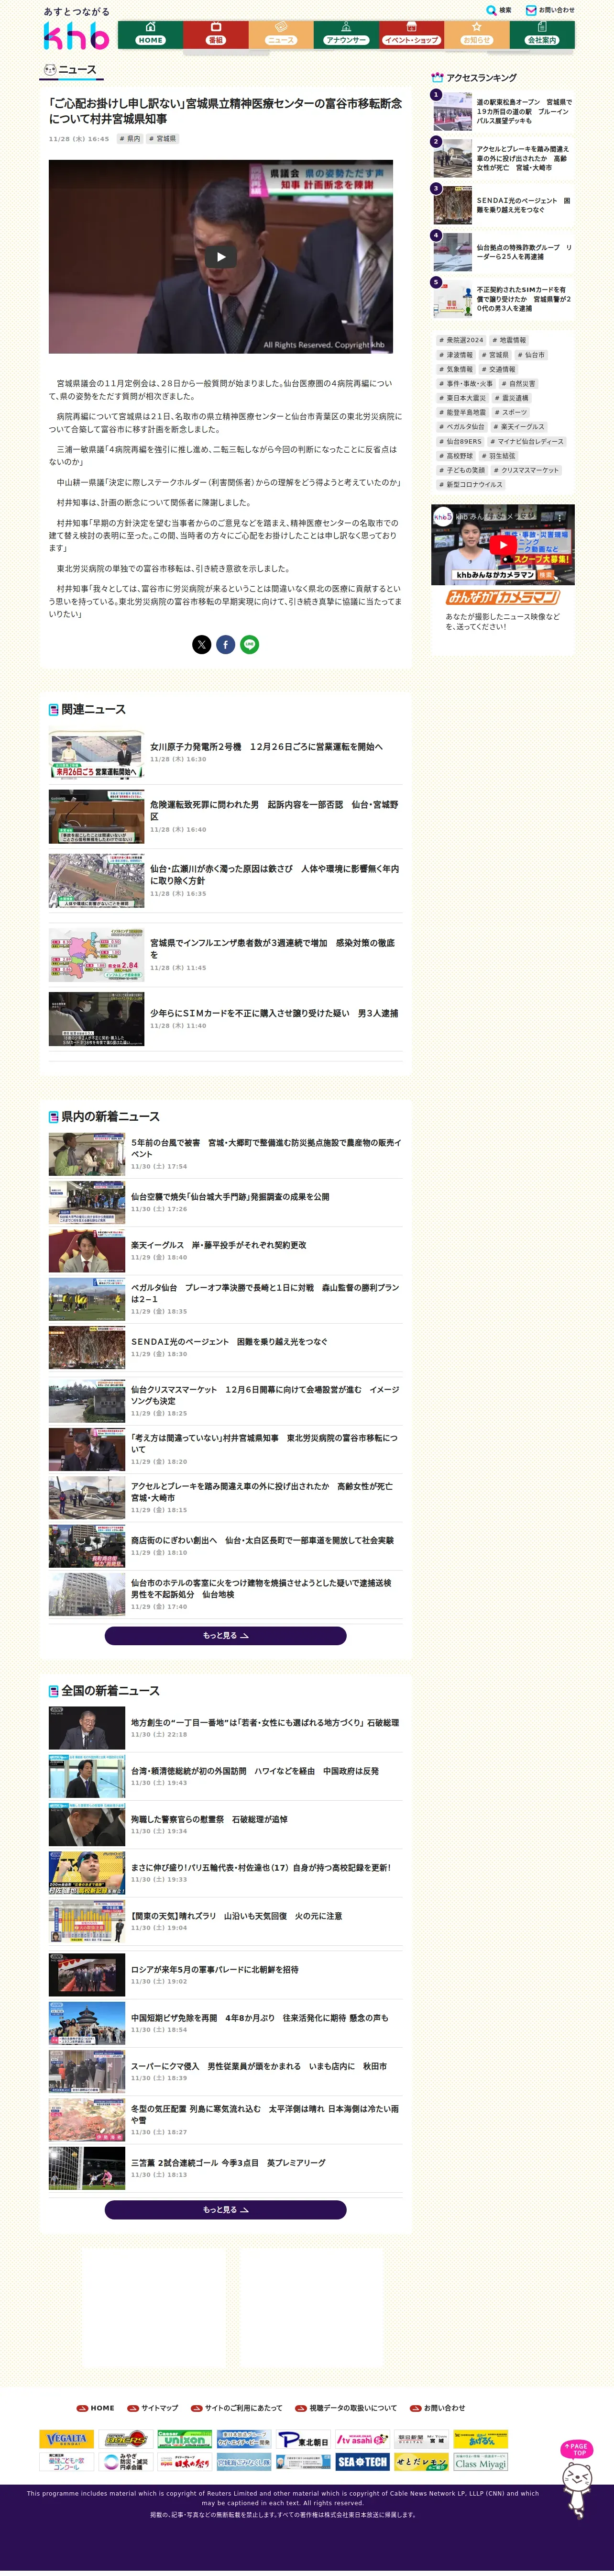This screenshot has height=2576, width=614.
Task: Select the 仙台89ERS hashtag
Action: 460,441
